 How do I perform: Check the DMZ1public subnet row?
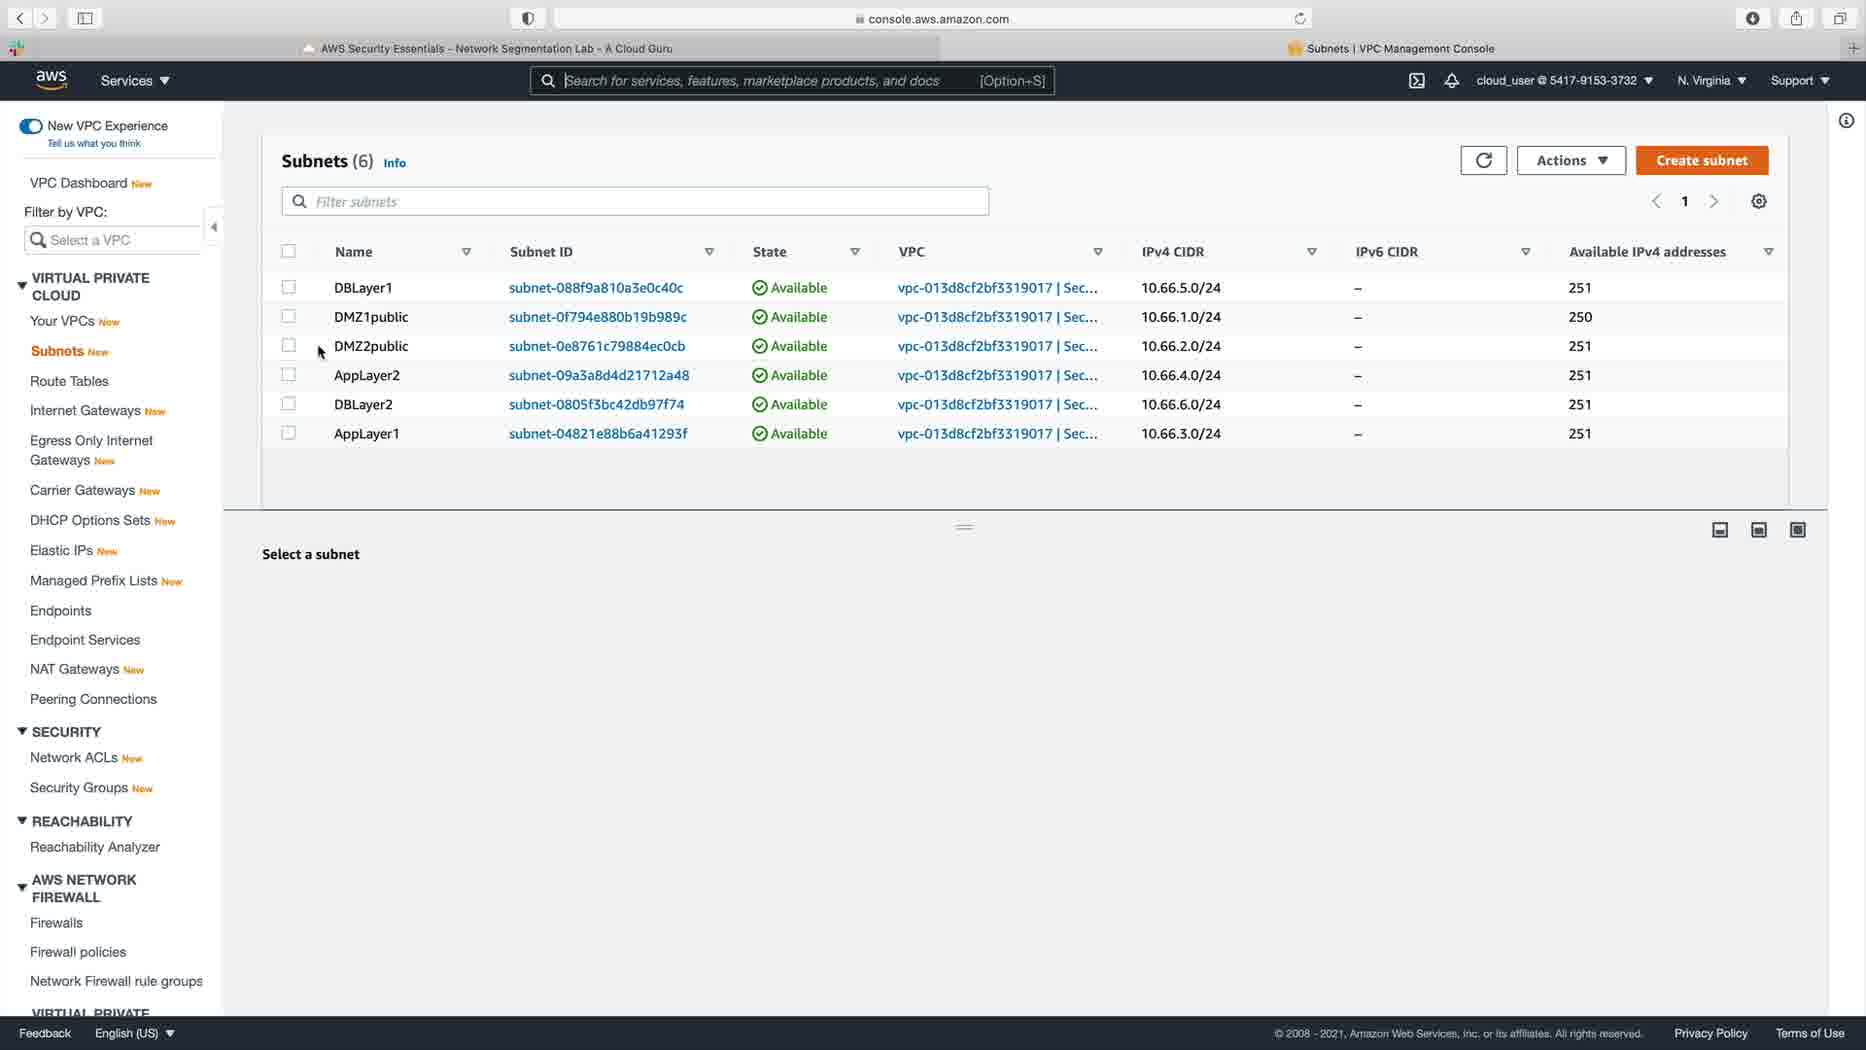pos(289,316)
